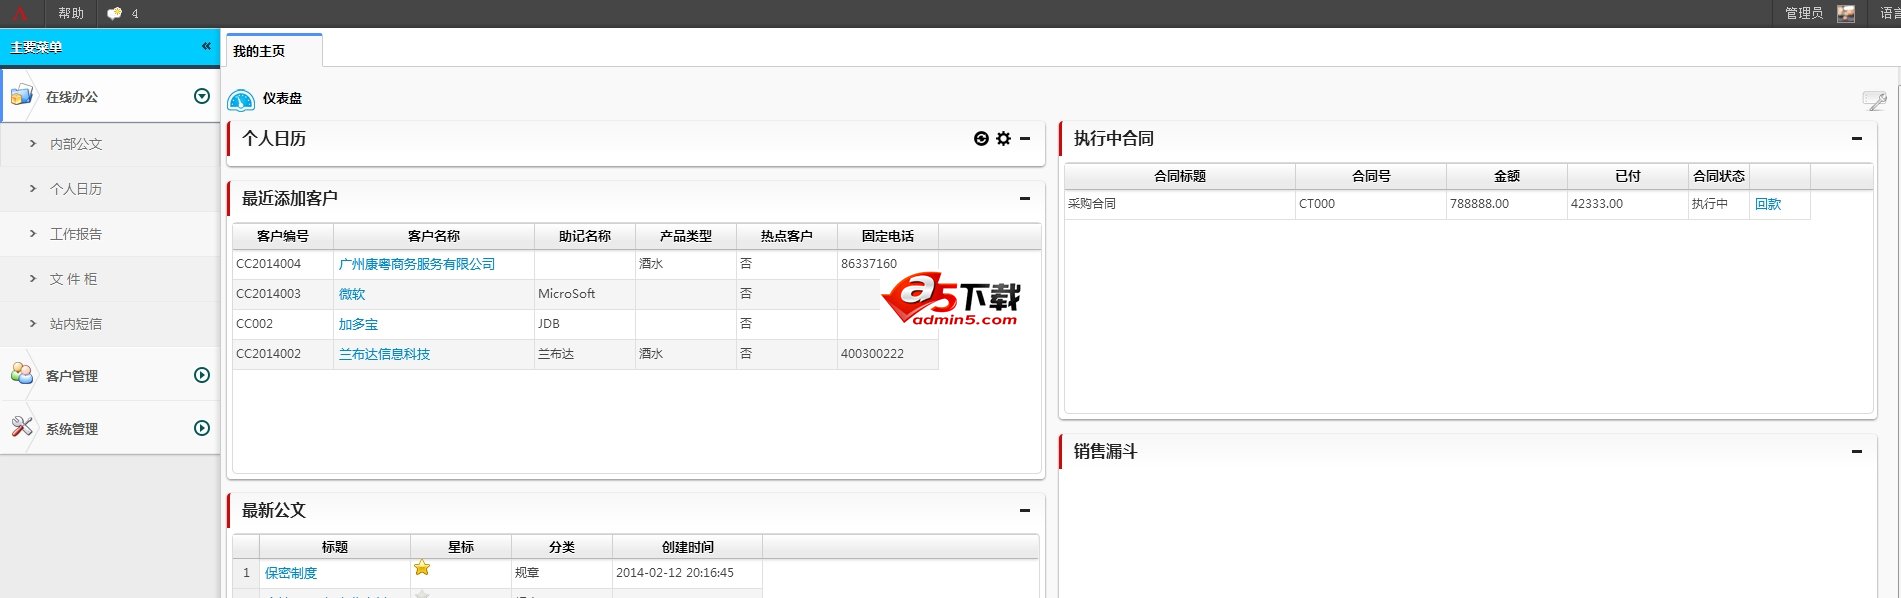The width and height of the screenshot is (1901, 598).
Task: Open the 保密制度 document link
Action: 291,573
